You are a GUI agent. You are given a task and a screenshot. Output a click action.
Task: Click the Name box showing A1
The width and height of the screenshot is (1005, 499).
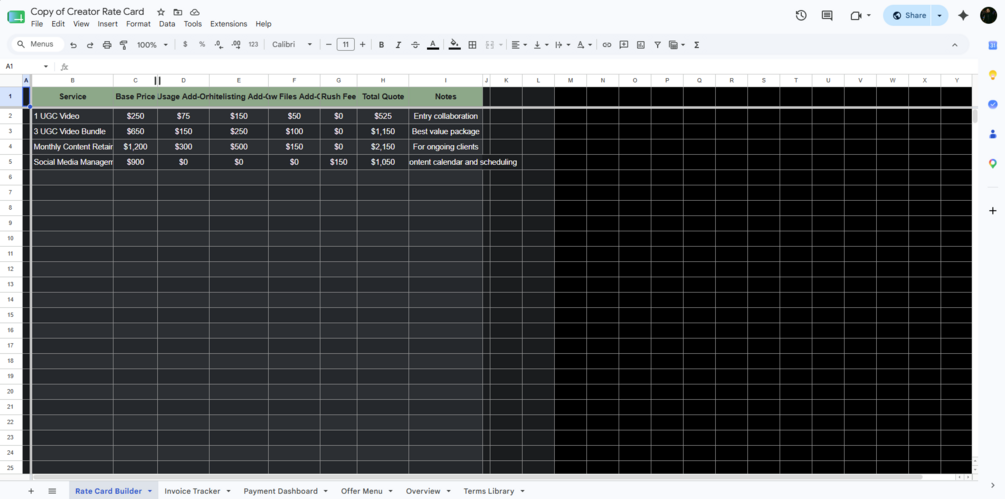[x=26, y=67]
